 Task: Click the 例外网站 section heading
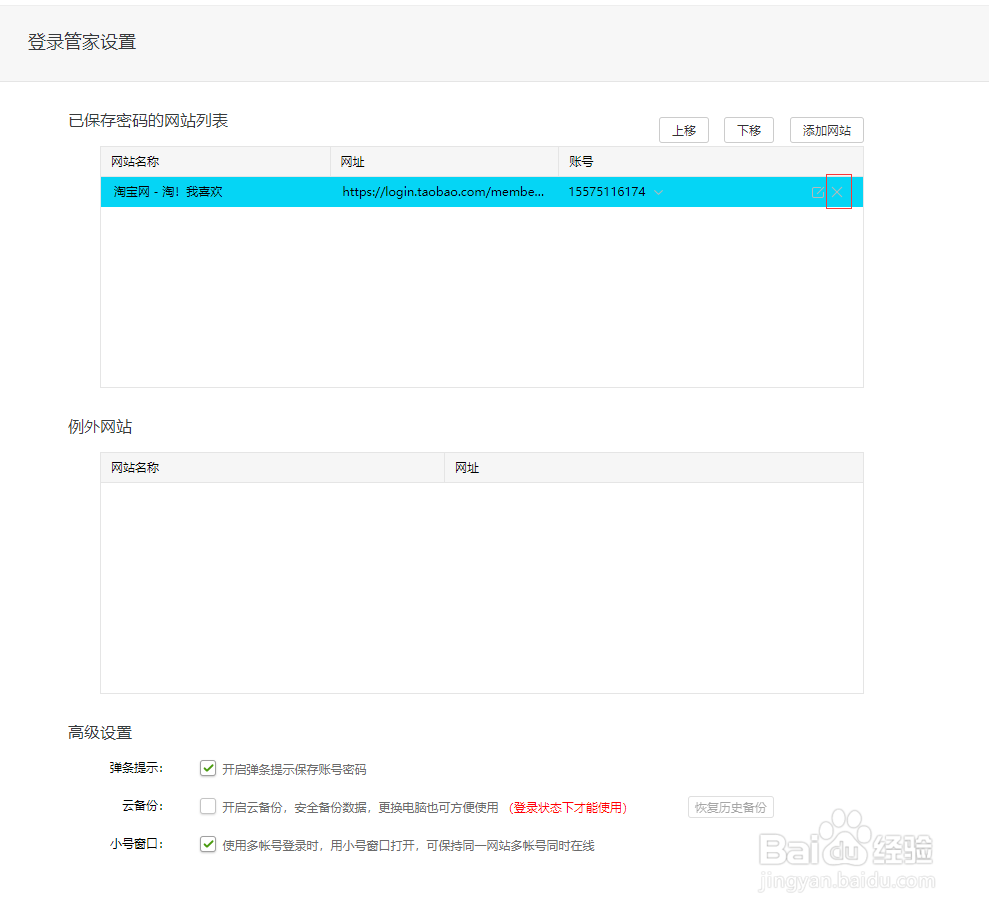100,427
